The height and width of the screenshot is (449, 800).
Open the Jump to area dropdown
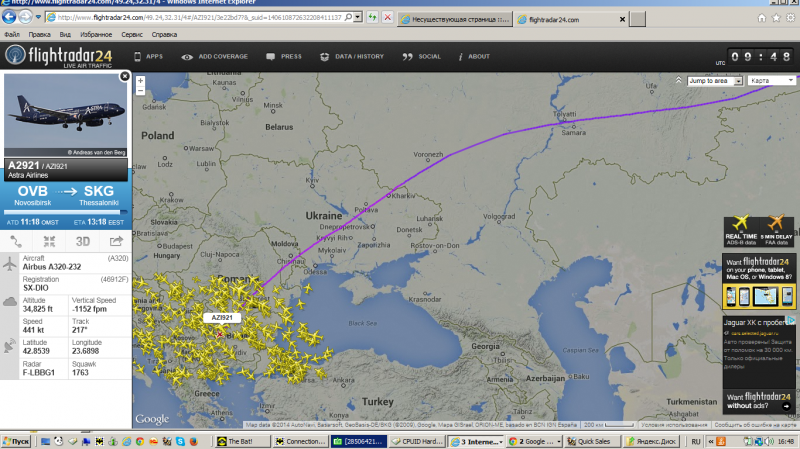(714, 81)
